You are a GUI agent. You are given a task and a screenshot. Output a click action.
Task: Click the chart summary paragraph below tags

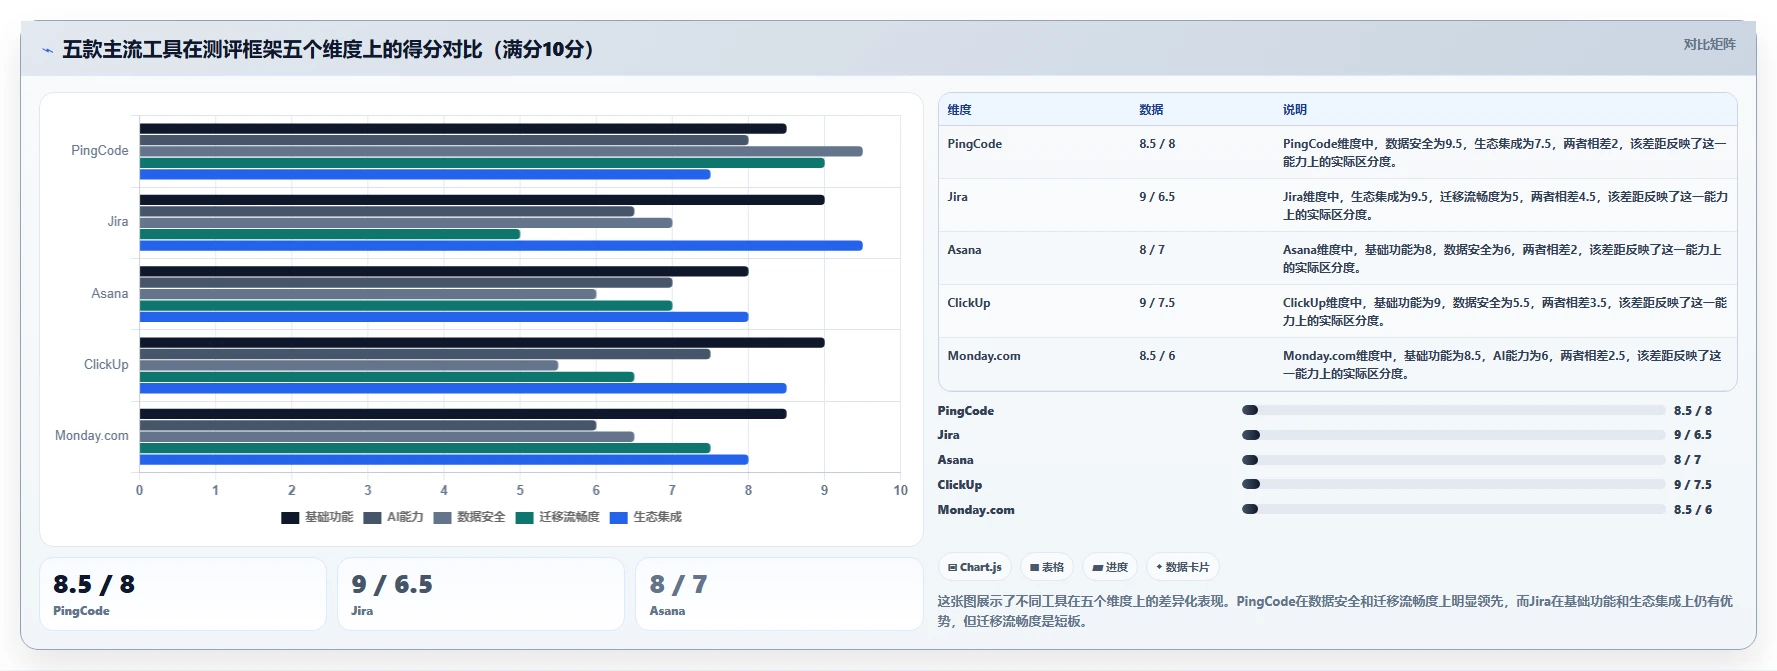(1335, 611)
